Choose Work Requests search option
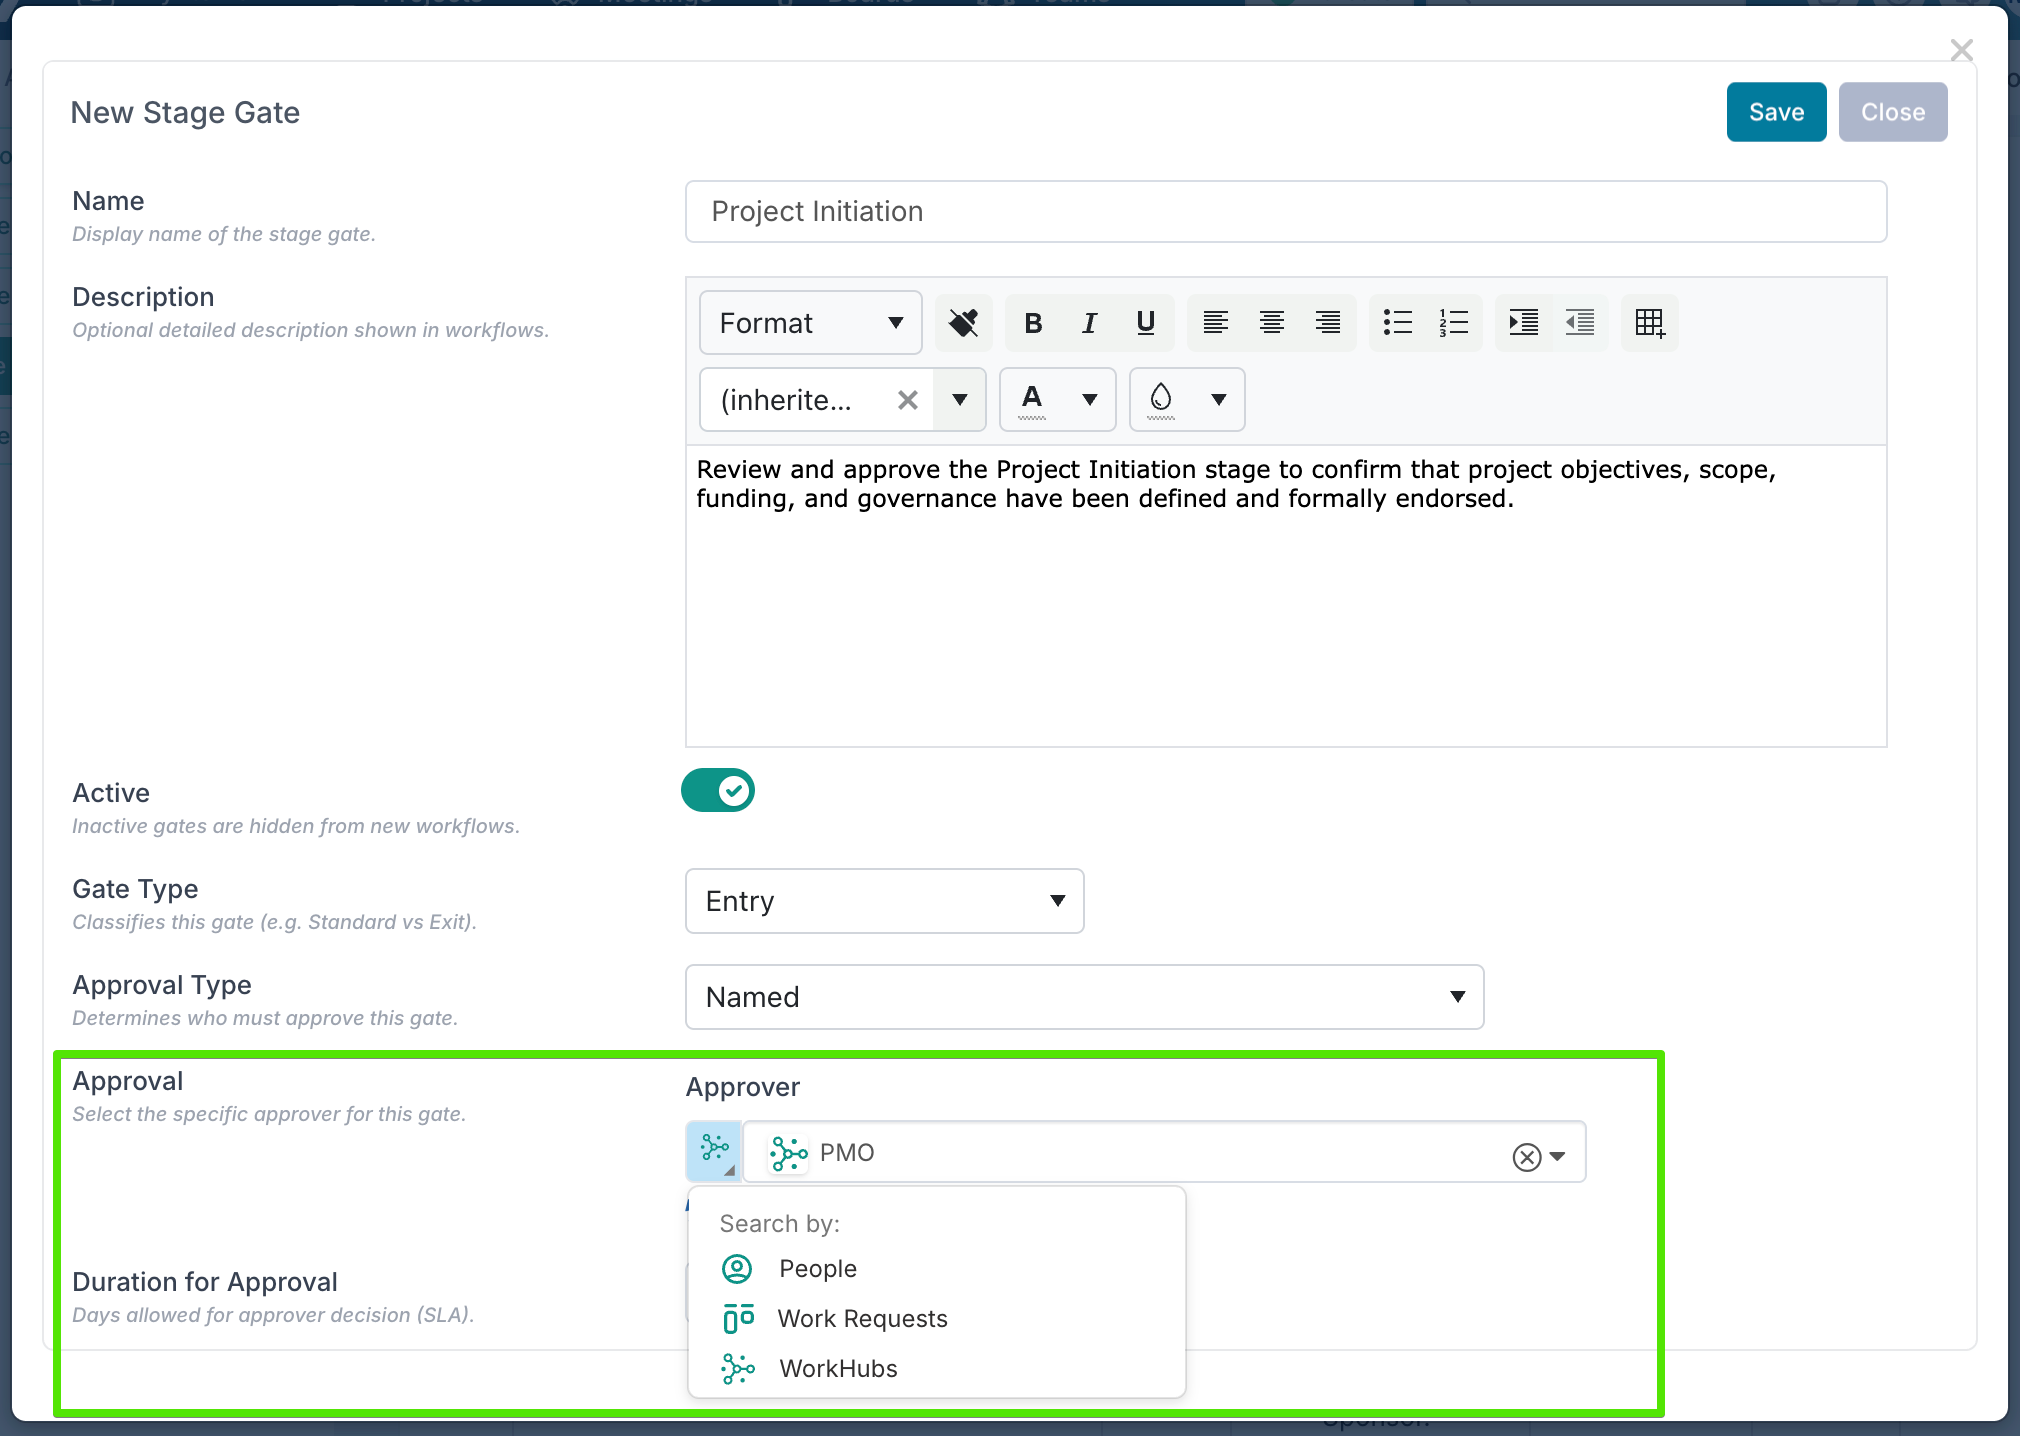 [x=861, y=1319]
